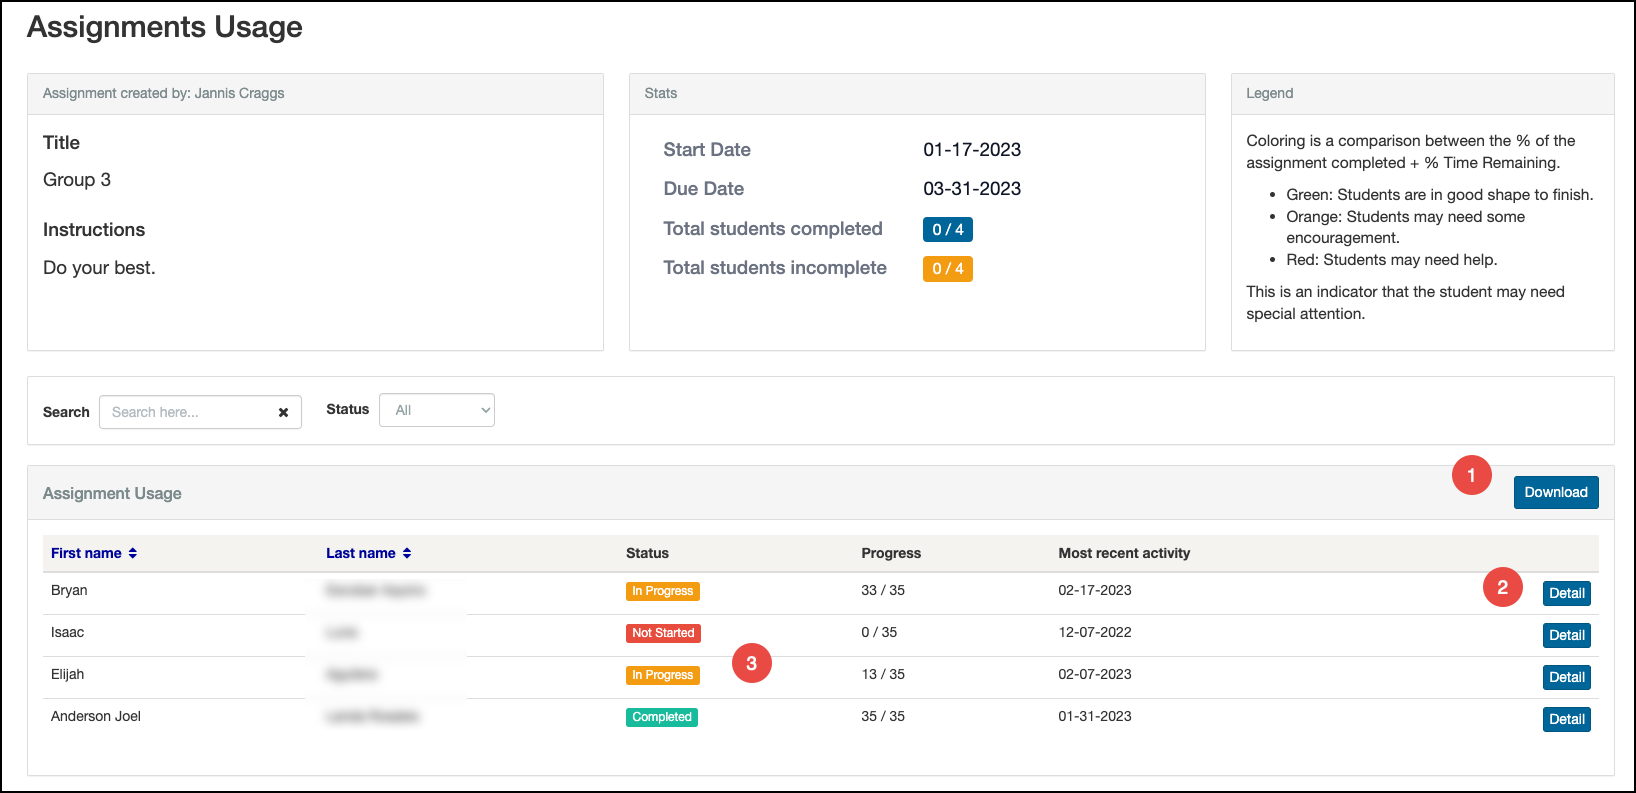Open Detail for Isaac
Screen dimensions: 1636x793
click(1567, 635)
